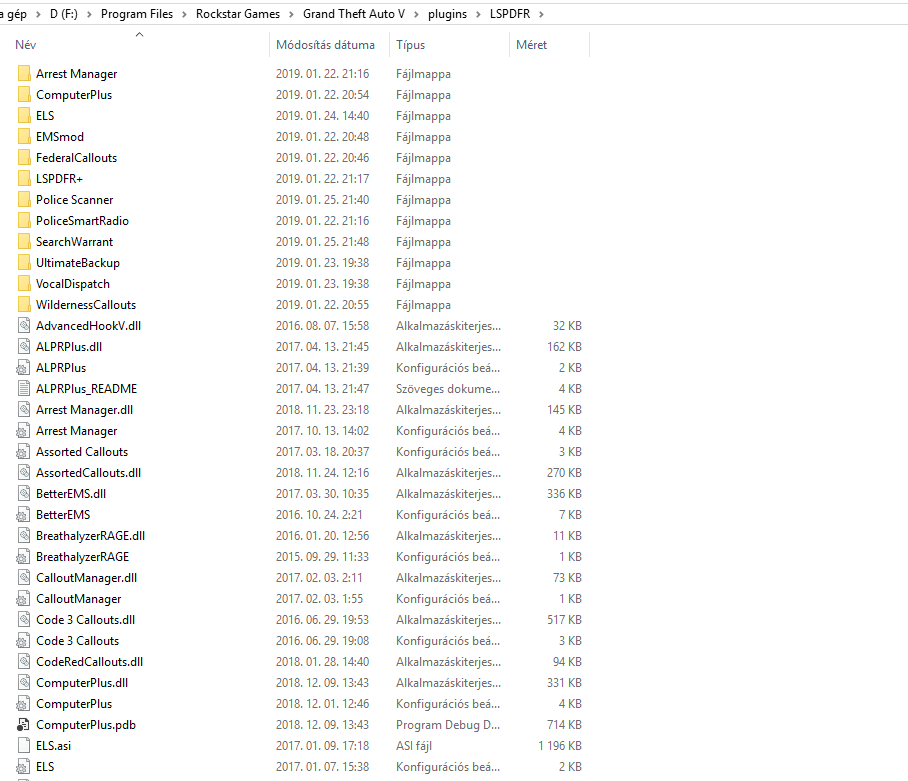Click the Code 3 Callouts.dll icon
The width and height of the screenshot is (908, 781).
(24, 619)
